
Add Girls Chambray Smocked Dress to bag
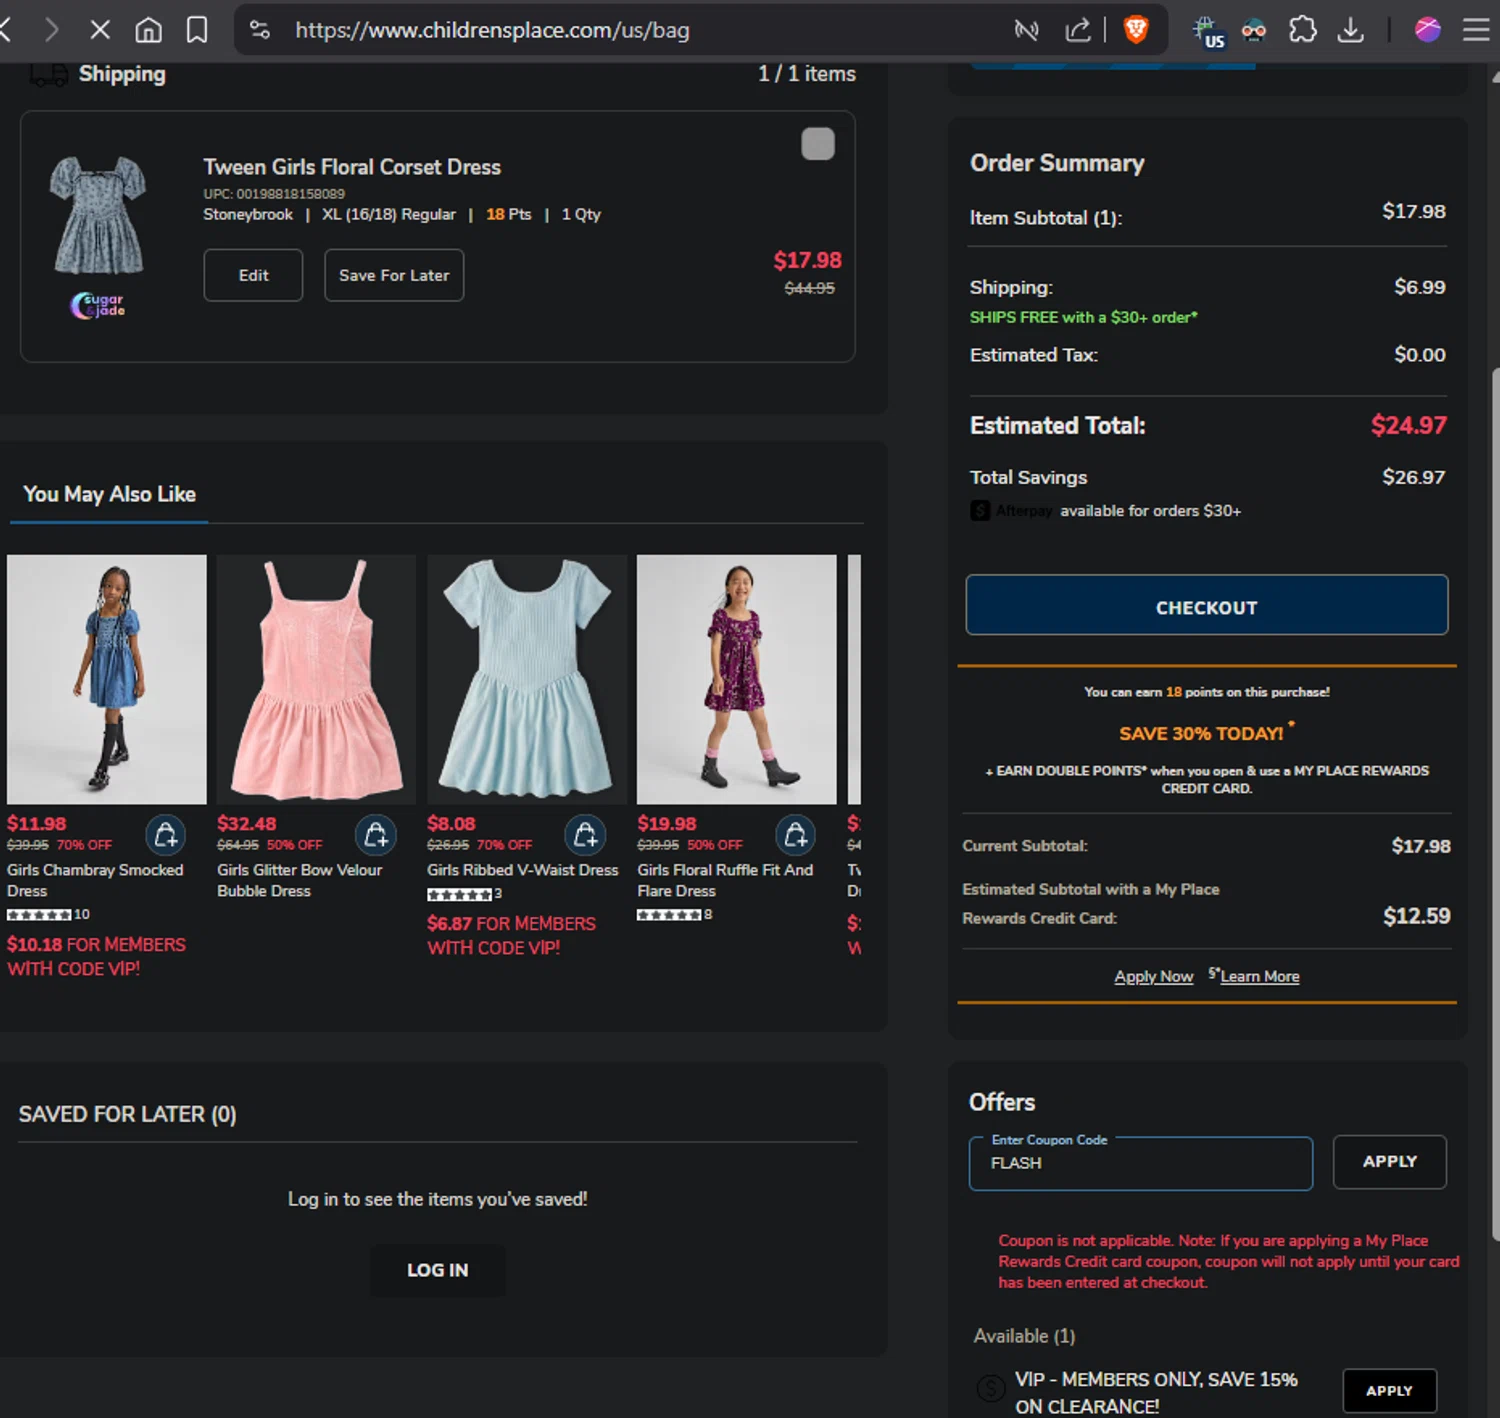[x=166, y=835]
